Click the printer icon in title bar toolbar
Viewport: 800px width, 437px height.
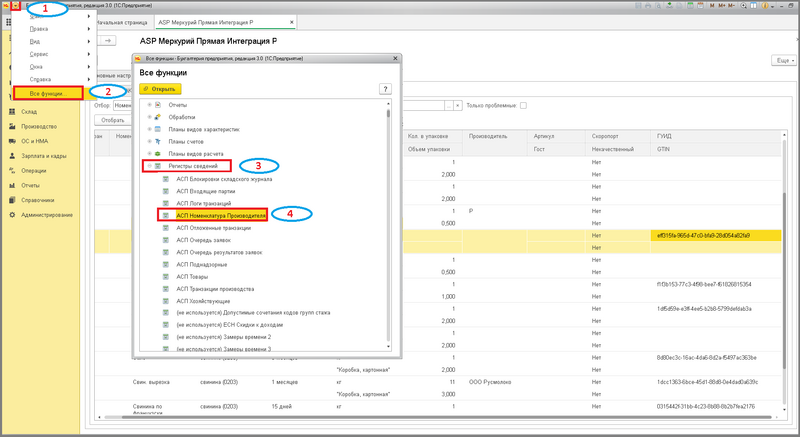point(648,6)
